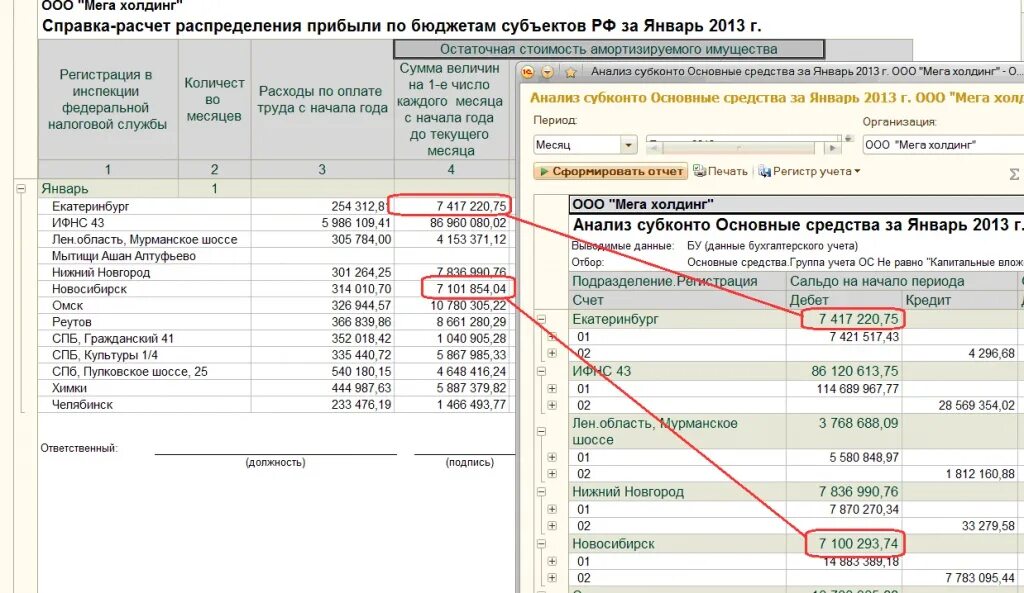The height and width of the screenshot is (593, 1024).
Task: Expand account 02 under ИФНС 43
Action: tap(552, 405)
